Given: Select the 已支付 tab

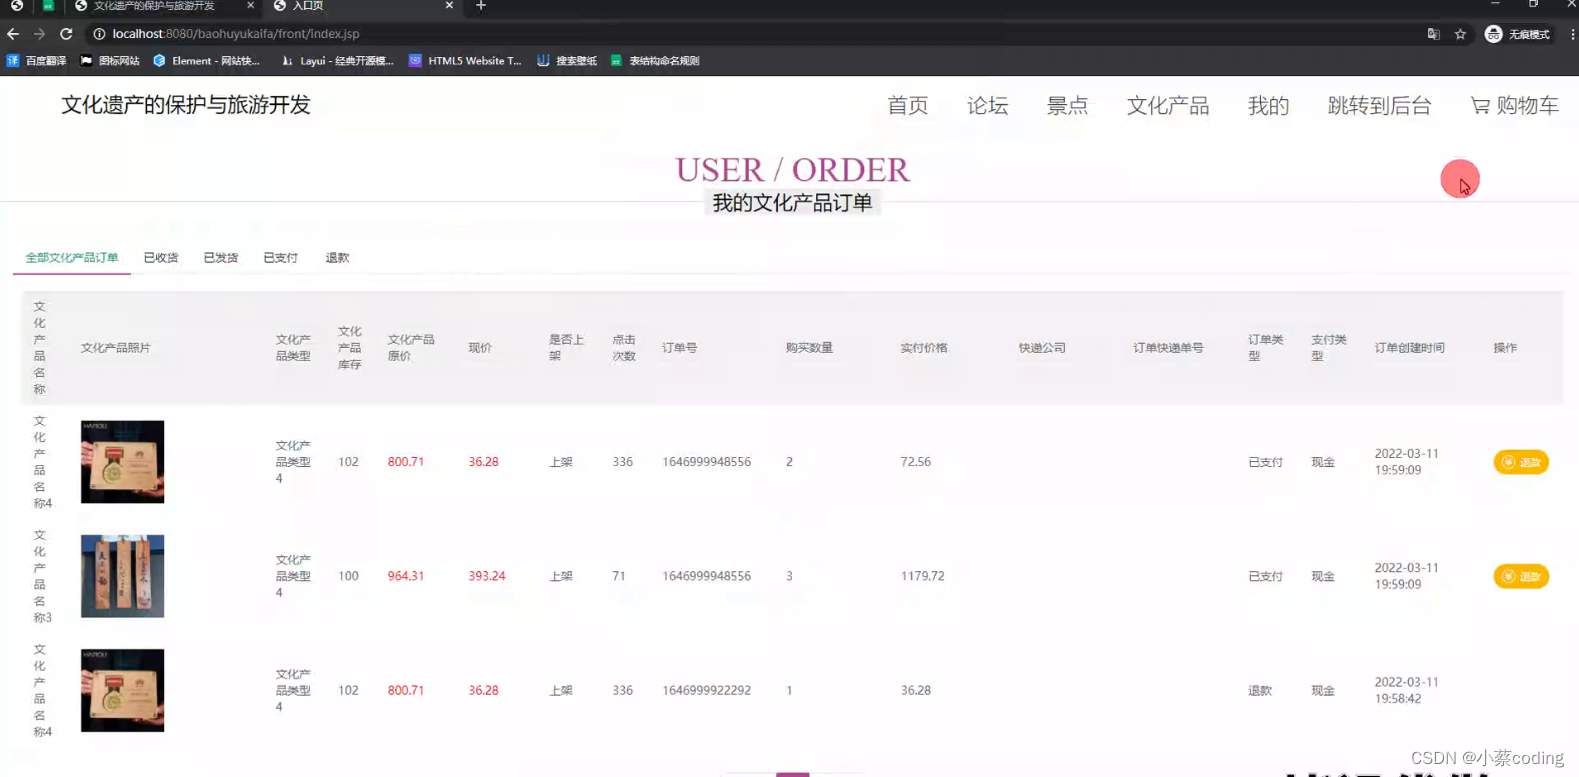Looking at the screenshot, I should click(281, 258).
